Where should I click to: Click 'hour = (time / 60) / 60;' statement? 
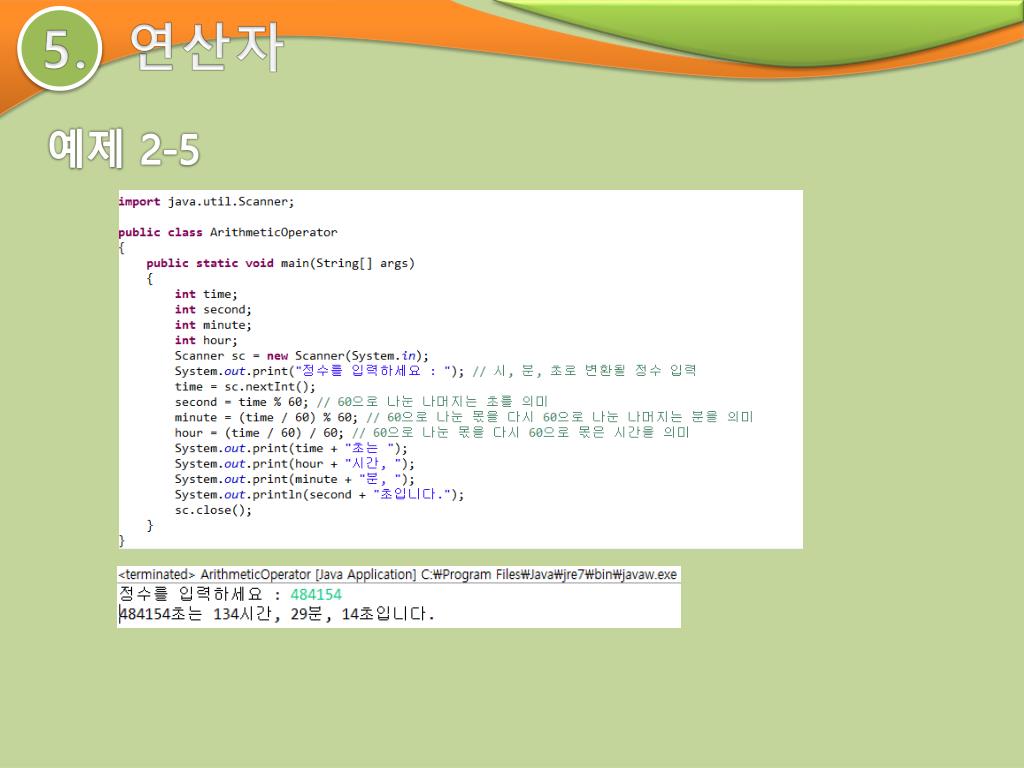[259, 432]
